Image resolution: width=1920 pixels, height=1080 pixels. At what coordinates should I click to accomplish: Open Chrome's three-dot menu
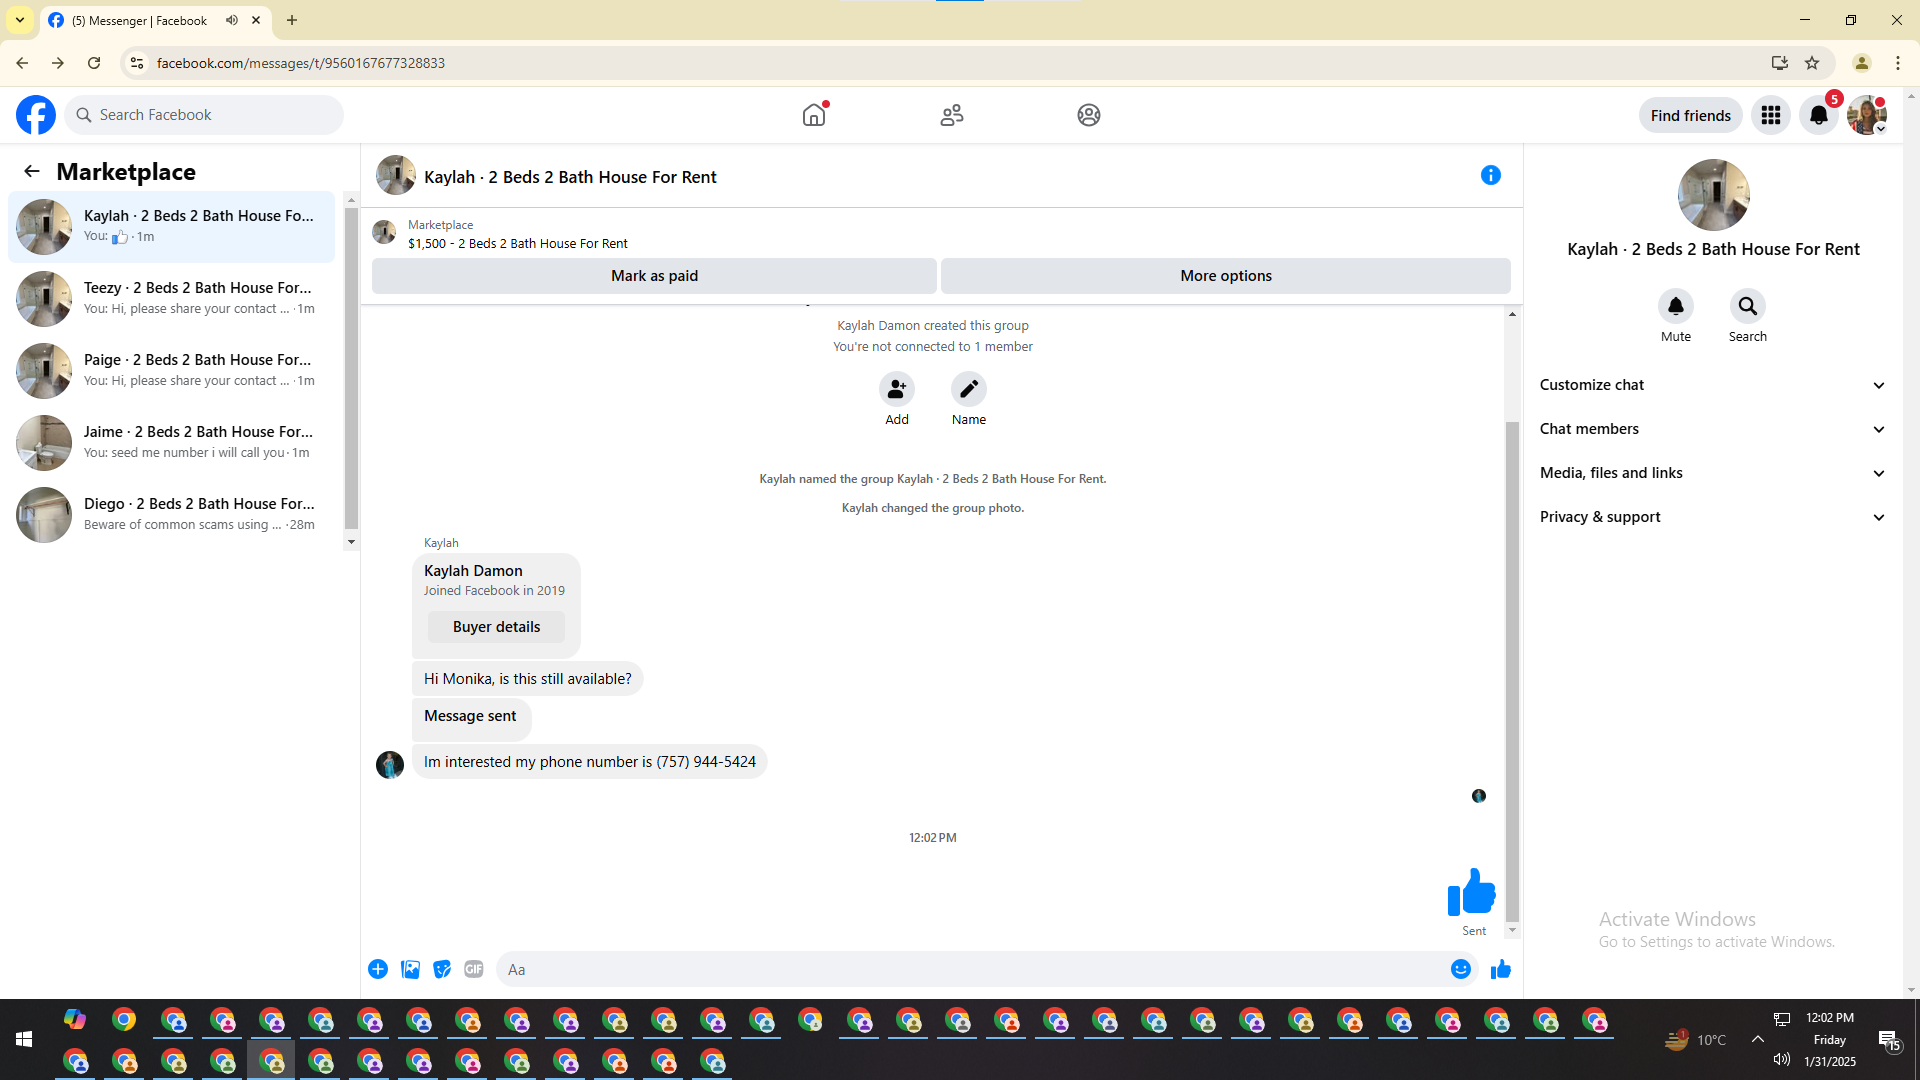pyautogui.click(x=1898, y=63)
